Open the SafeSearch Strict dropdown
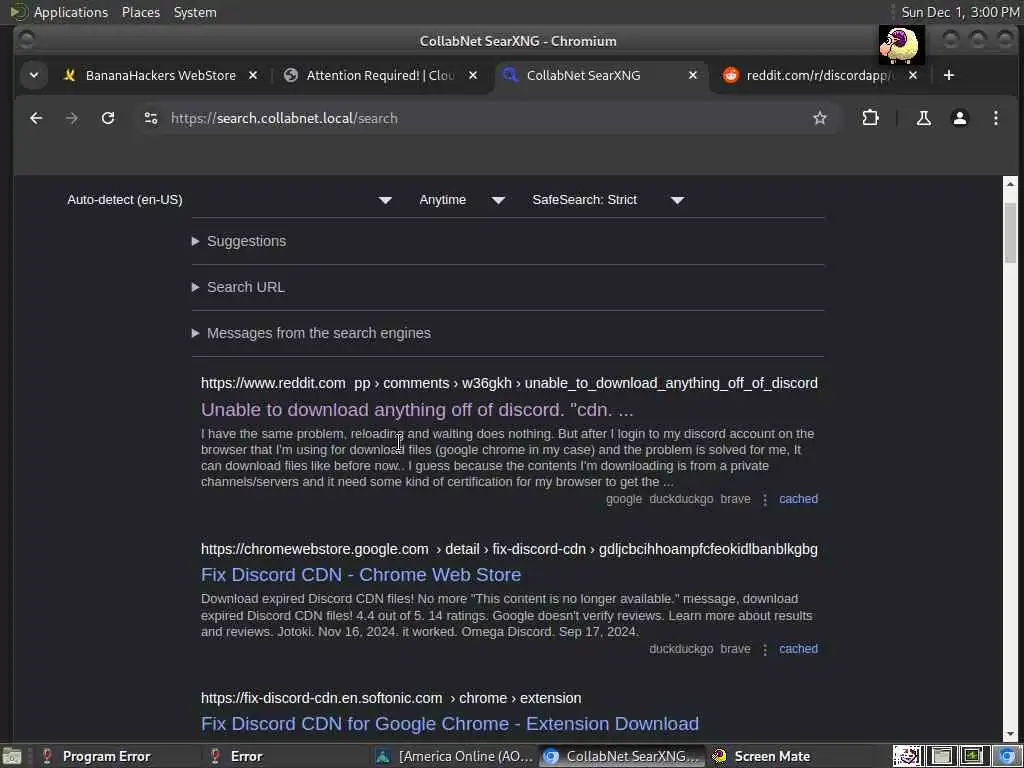Image resolution: width=1024 pixels, height=768 pixels. click(x=608, y=200)
